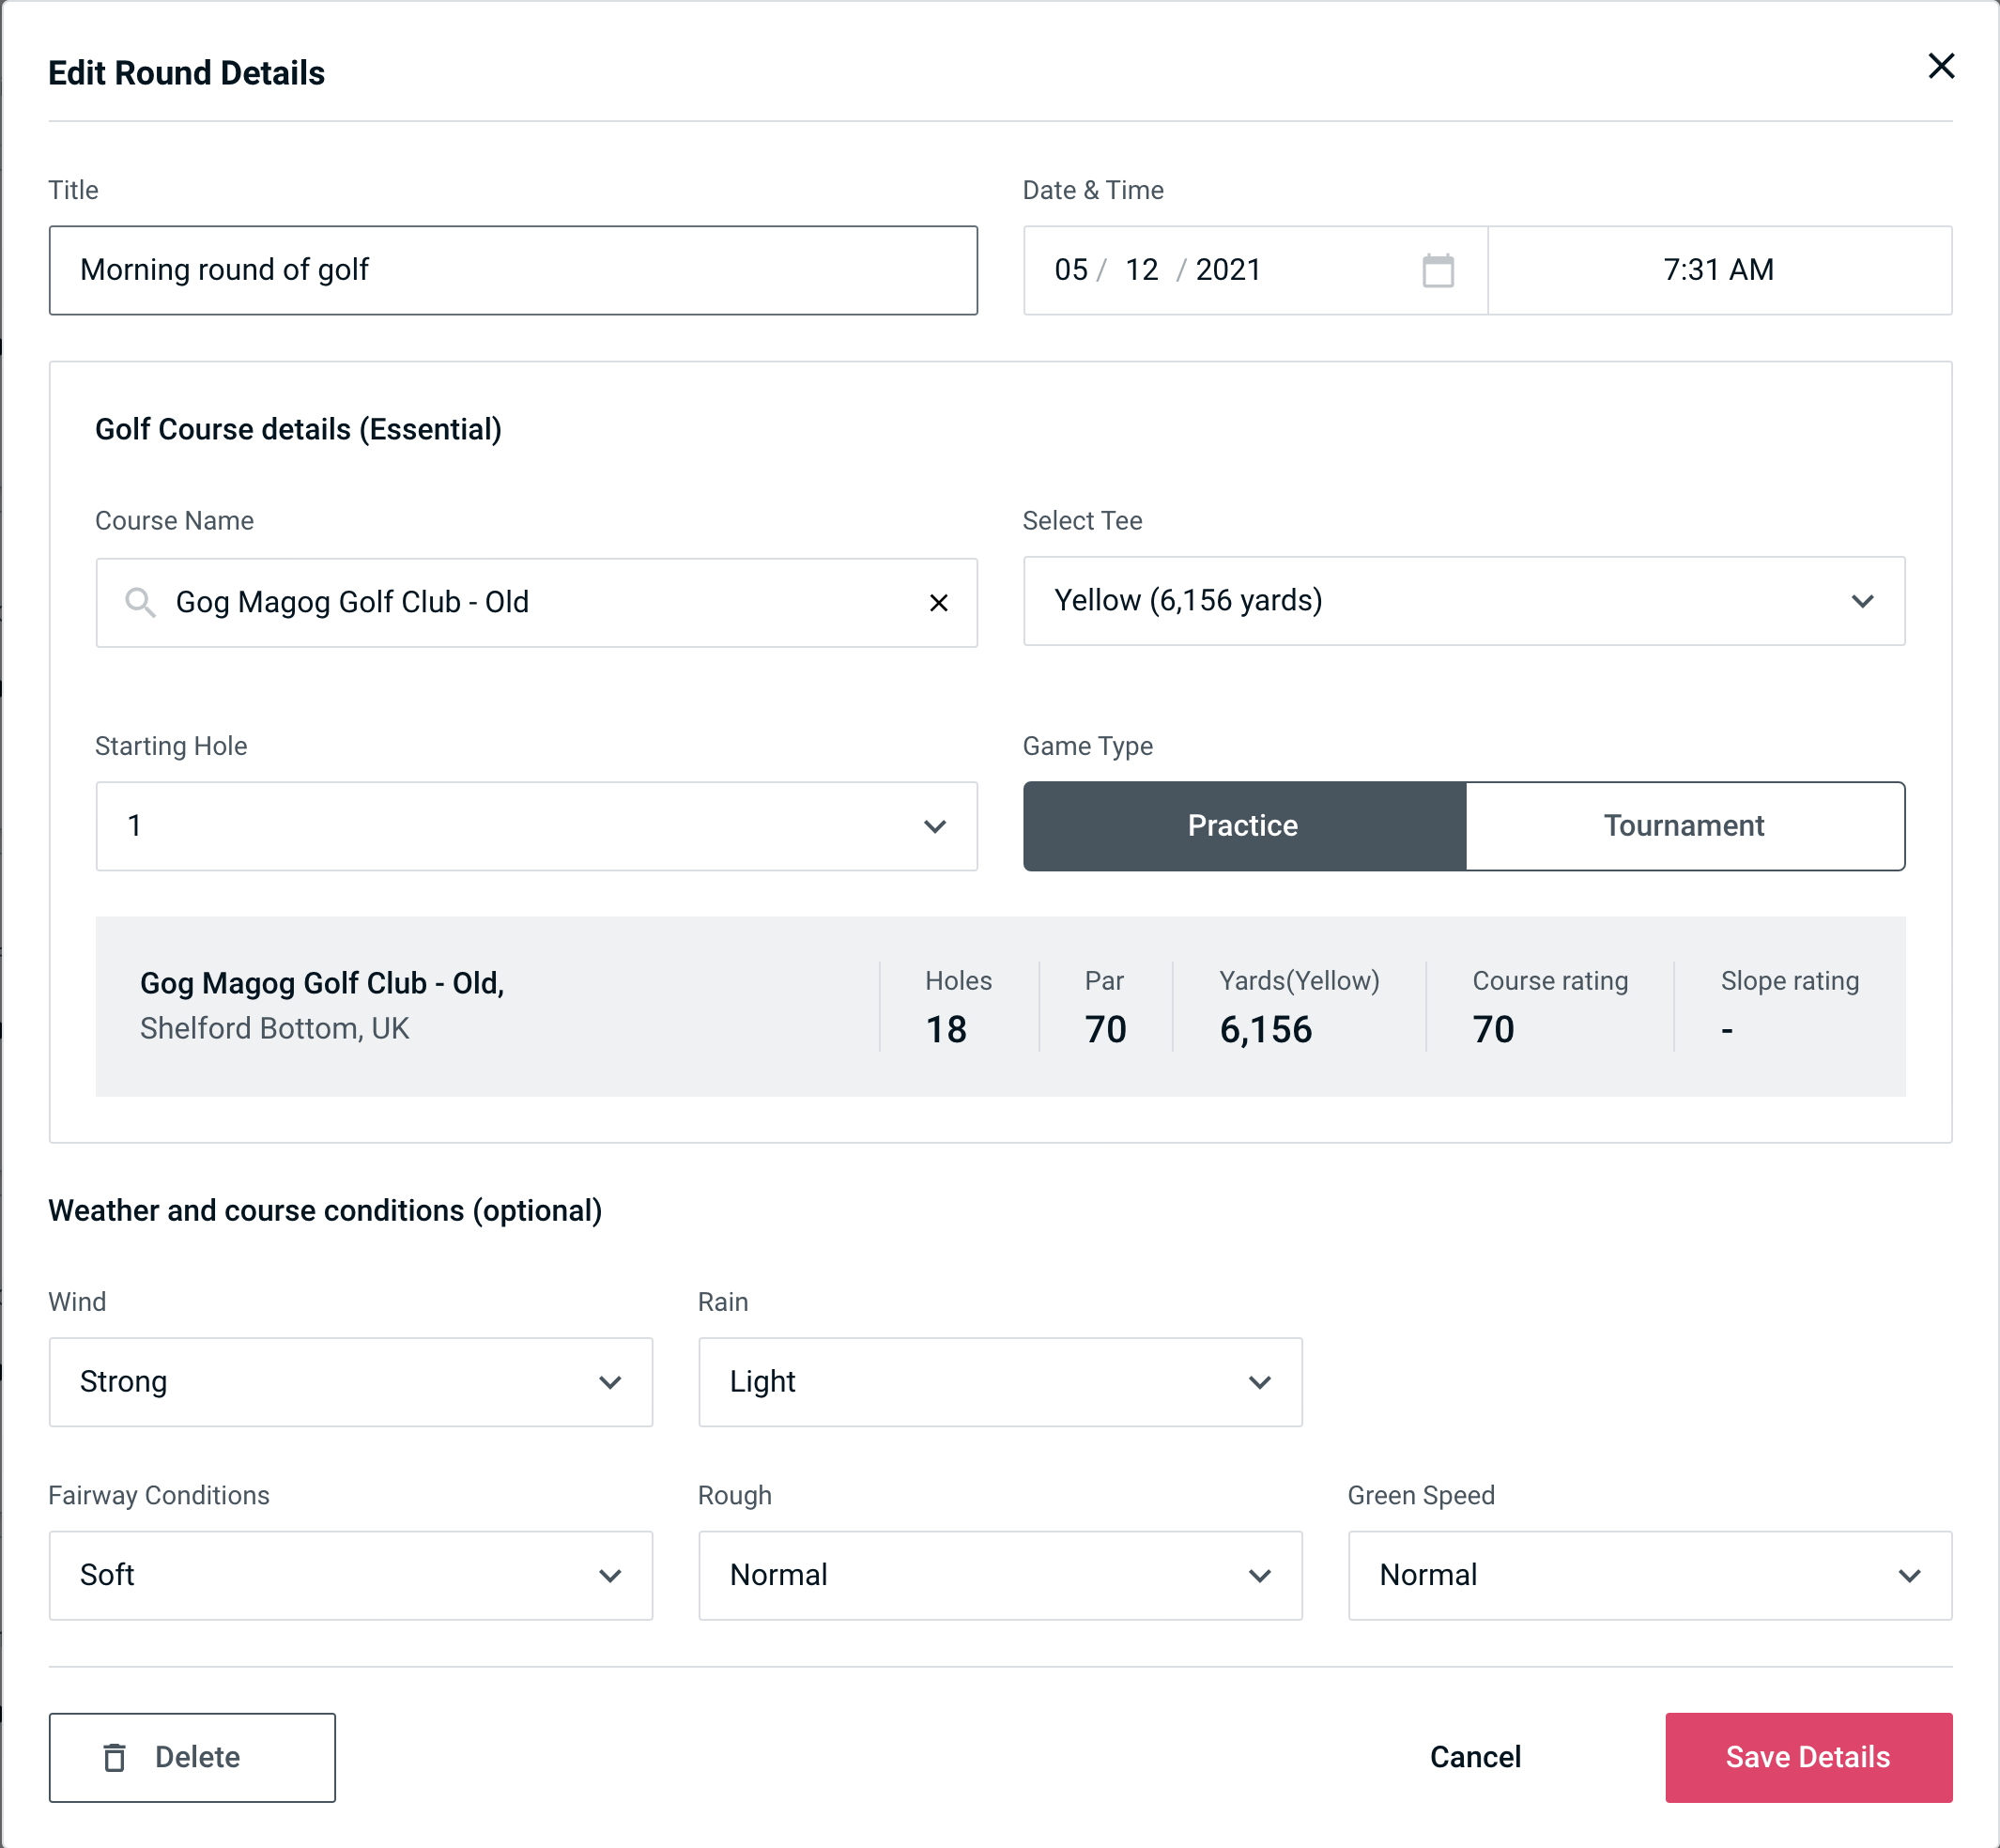Click the calendar icon next to date field
2000x1848 pixels.
pos(1438,270)
